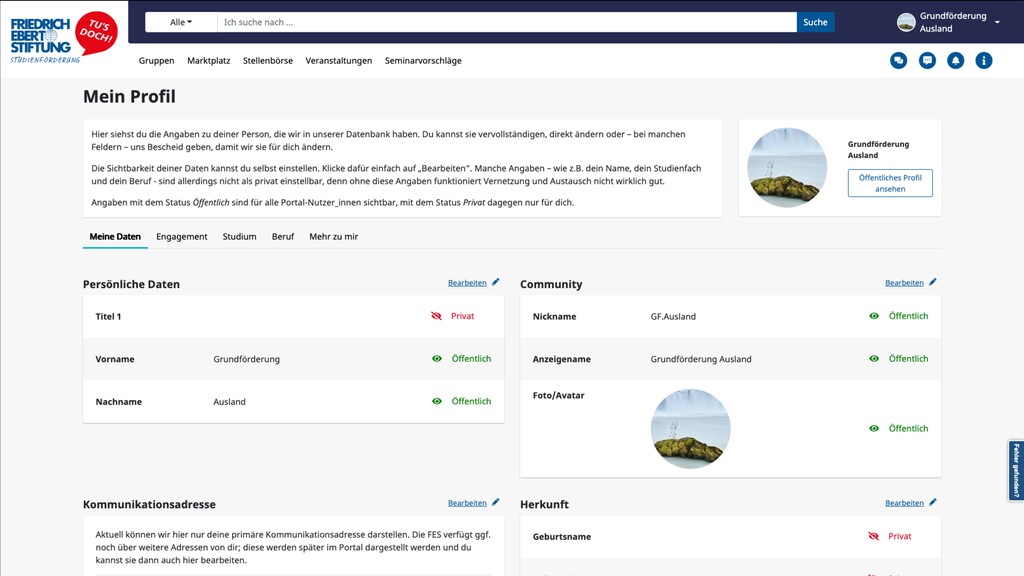This screenshot has height=576, width=1024.
Task: Open the "Alle" search filter dropdown
Action: click(x=181, y=22)
